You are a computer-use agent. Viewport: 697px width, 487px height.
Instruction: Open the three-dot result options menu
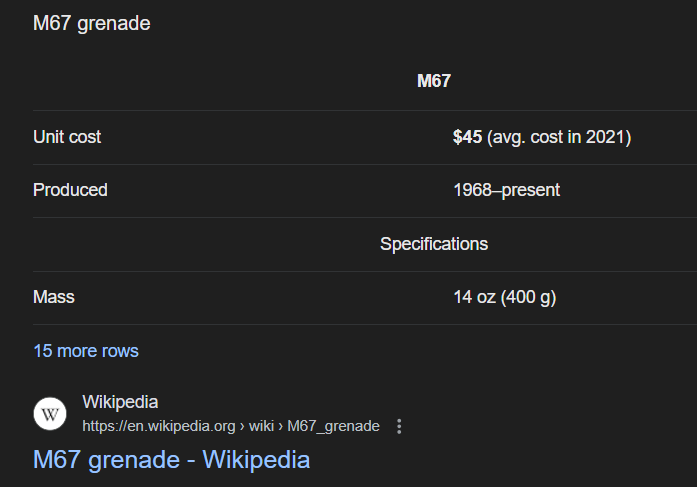click(x=399, y=426)
